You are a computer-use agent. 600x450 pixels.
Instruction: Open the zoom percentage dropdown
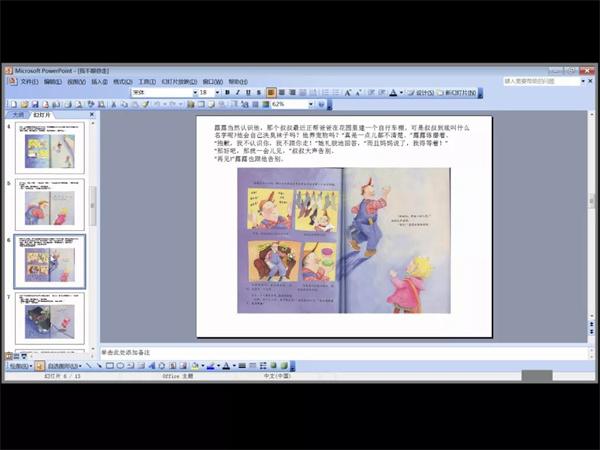(x=311, y=104)
